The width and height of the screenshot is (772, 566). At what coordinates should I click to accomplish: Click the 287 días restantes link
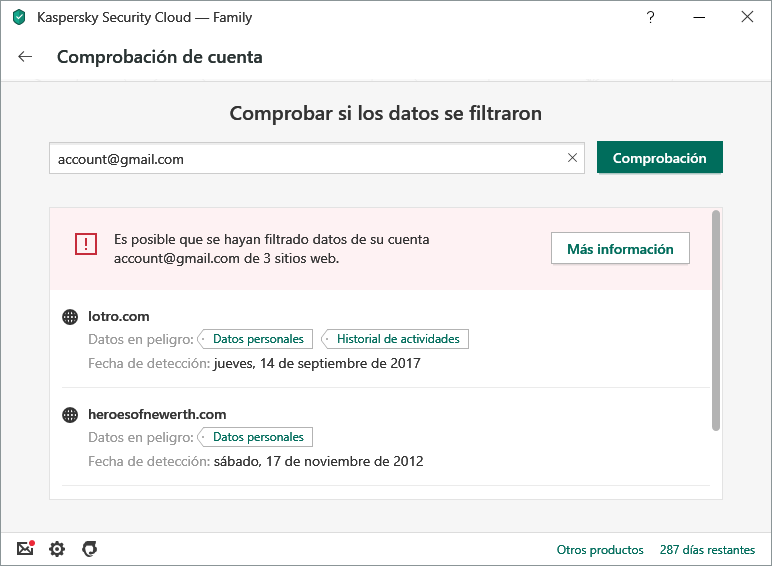(707, 550)
